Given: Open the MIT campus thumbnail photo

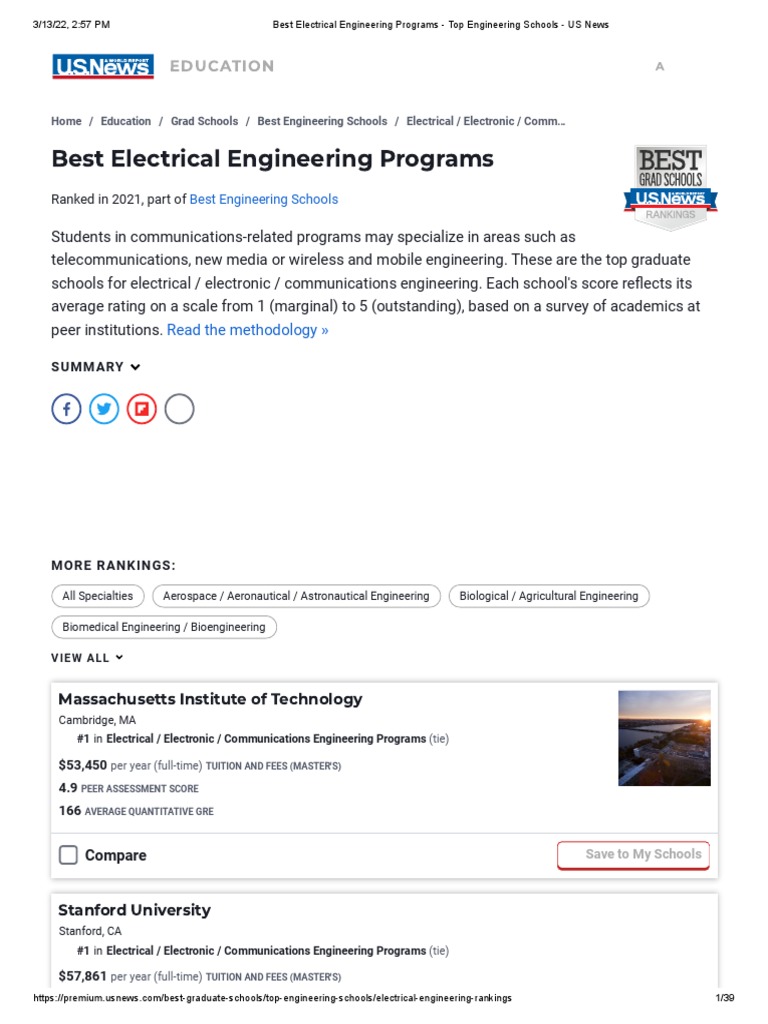Looking at the screenshot, I should [664, 738].
